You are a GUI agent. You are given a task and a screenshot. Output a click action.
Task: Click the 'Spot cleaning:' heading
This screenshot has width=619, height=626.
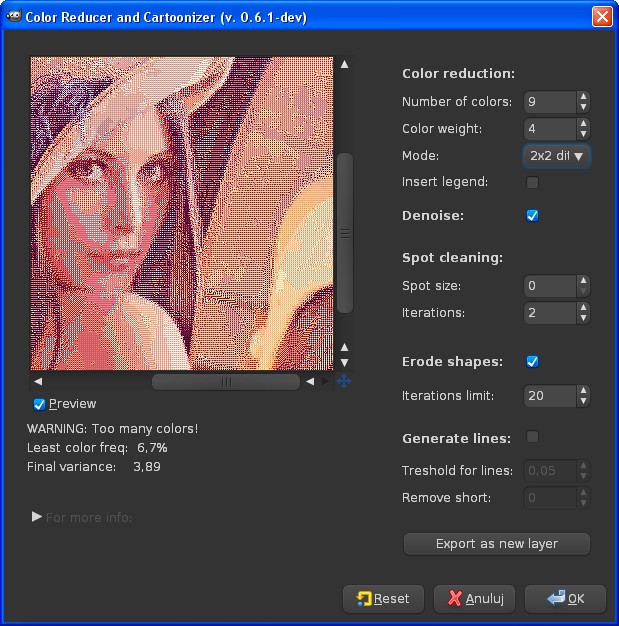coord(452,258)
